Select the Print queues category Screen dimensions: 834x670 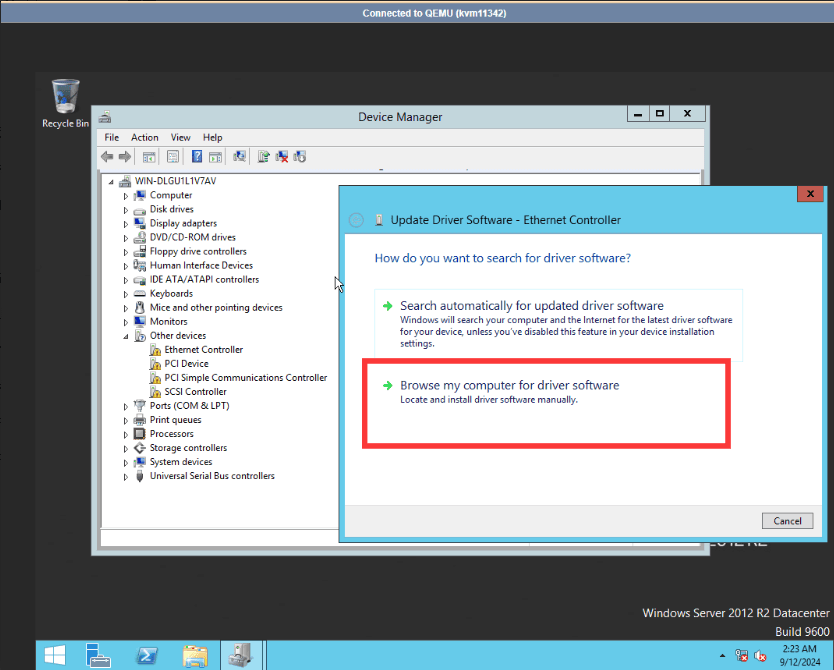[176, 420]
